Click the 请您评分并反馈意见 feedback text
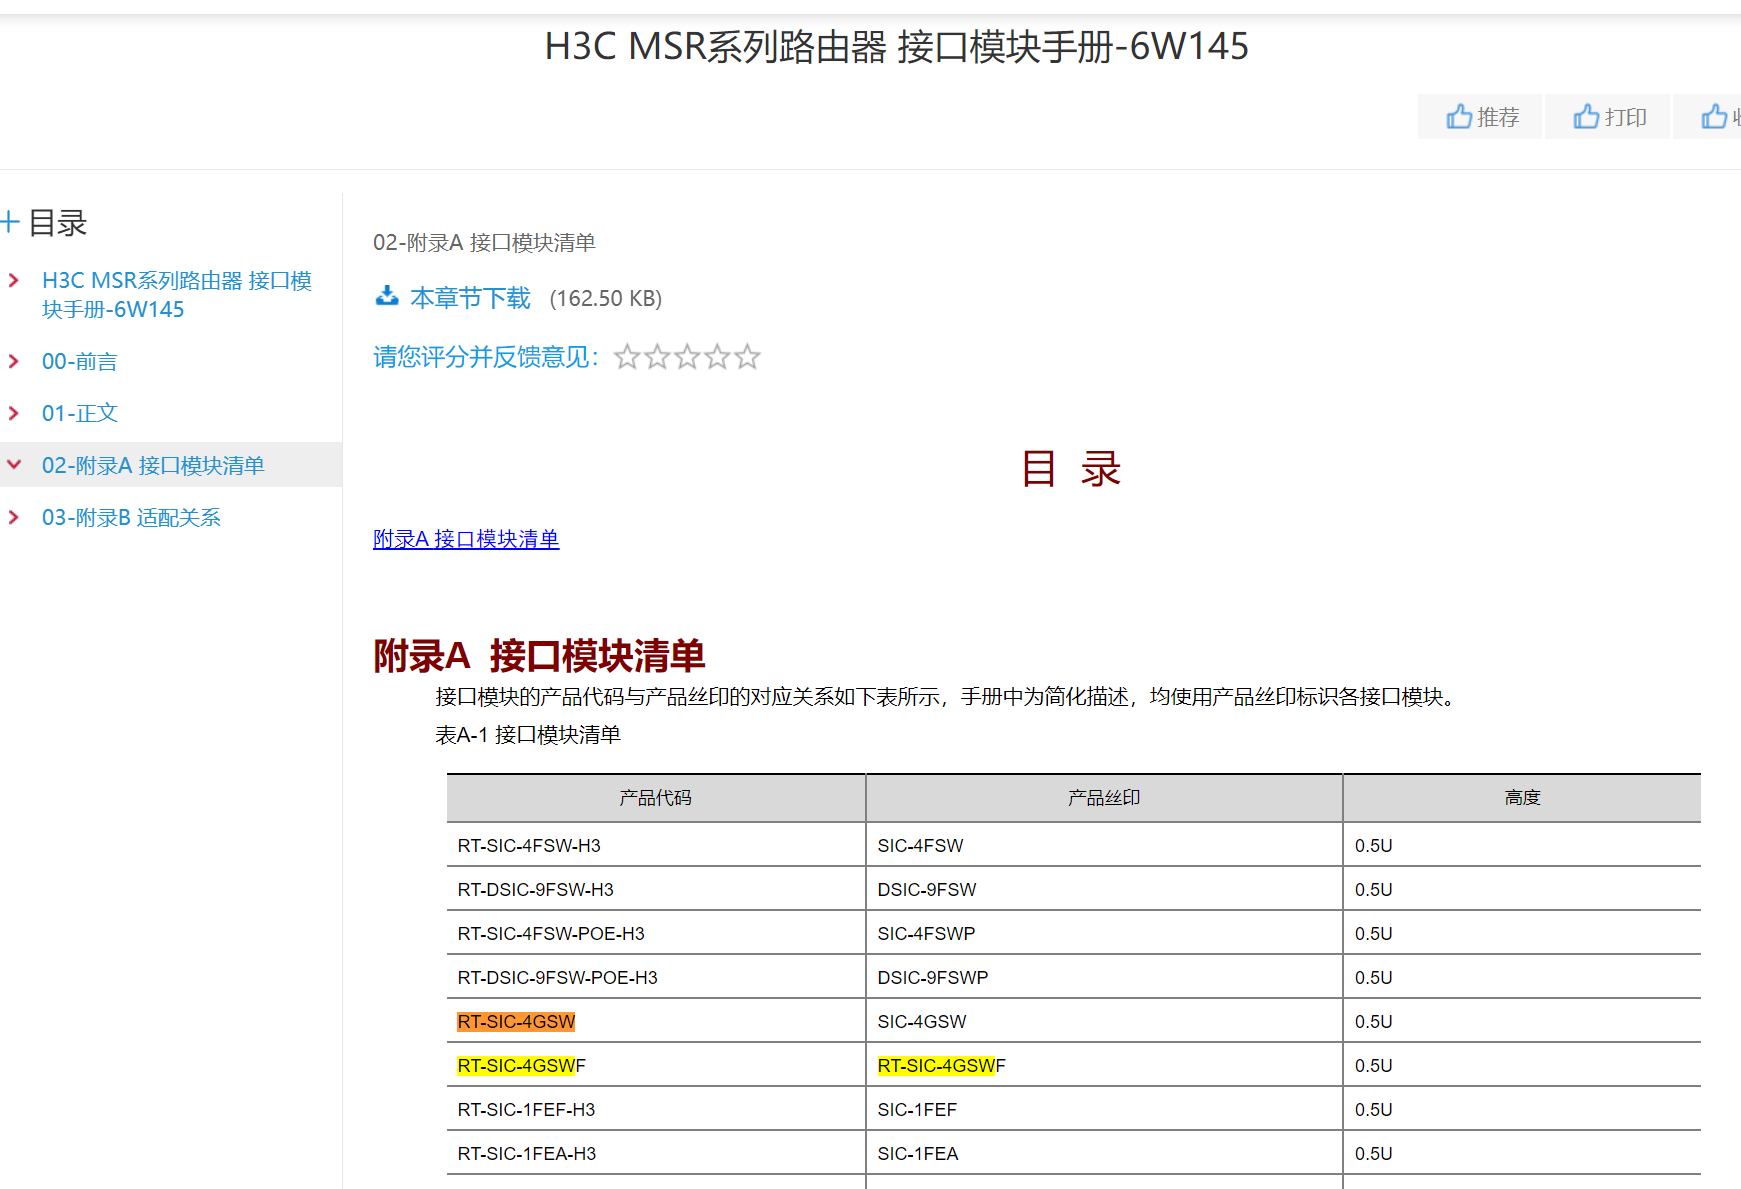Image resolution: width=1741 pixels, height=1189 pixels. tap(486, 357)
